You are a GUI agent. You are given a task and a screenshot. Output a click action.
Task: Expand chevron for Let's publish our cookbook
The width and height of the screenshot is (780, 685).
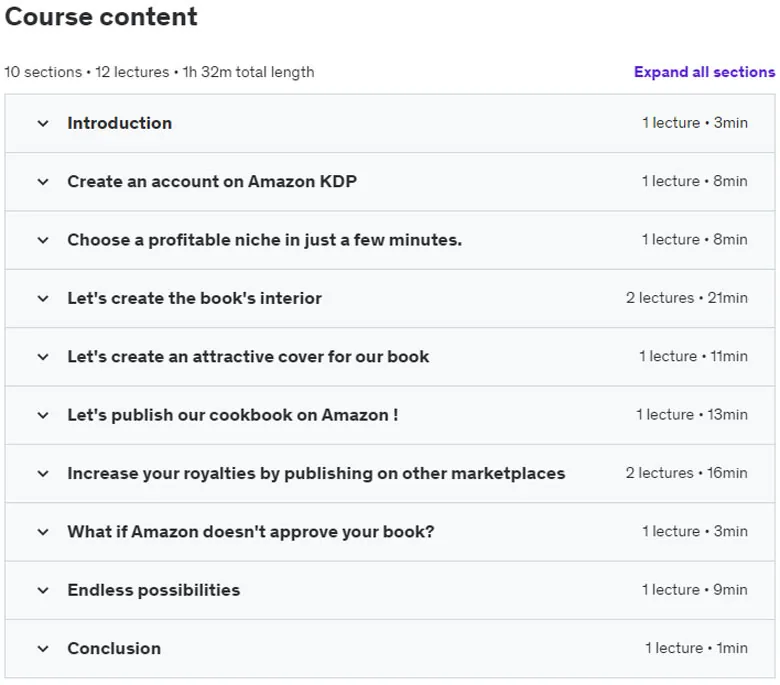click(x=43, y=415)
